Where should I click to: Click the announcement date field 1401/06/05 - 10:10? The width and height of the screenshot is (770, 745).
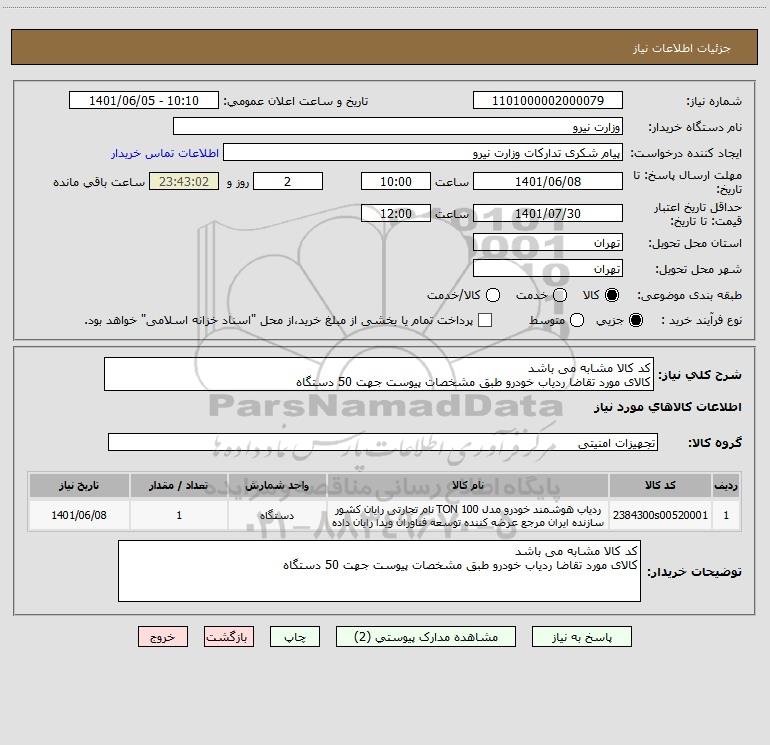[144, 100]
